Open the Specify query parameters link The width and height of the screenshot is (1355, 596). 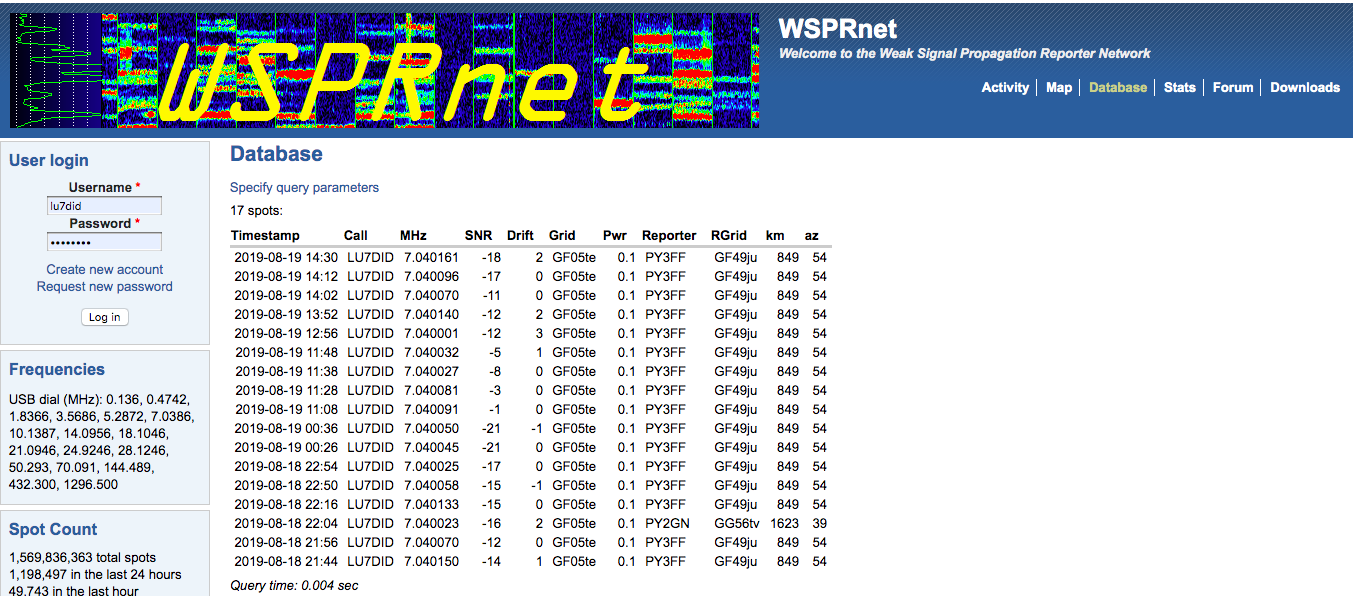point(304,187)
